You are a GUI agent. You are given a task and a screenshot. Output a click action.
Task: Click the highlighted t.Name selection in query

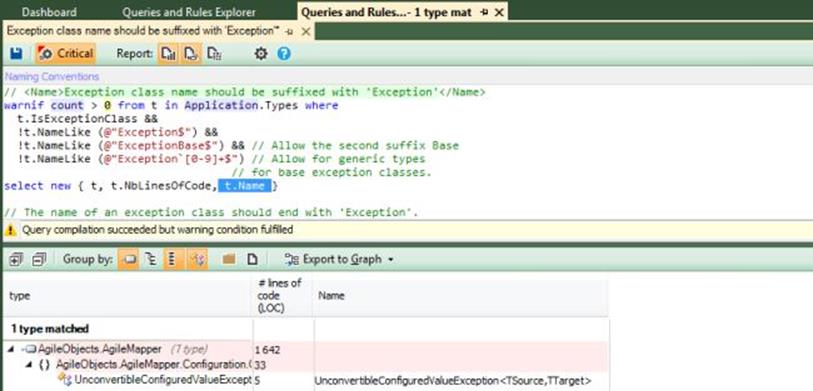(x=244, y=186)
